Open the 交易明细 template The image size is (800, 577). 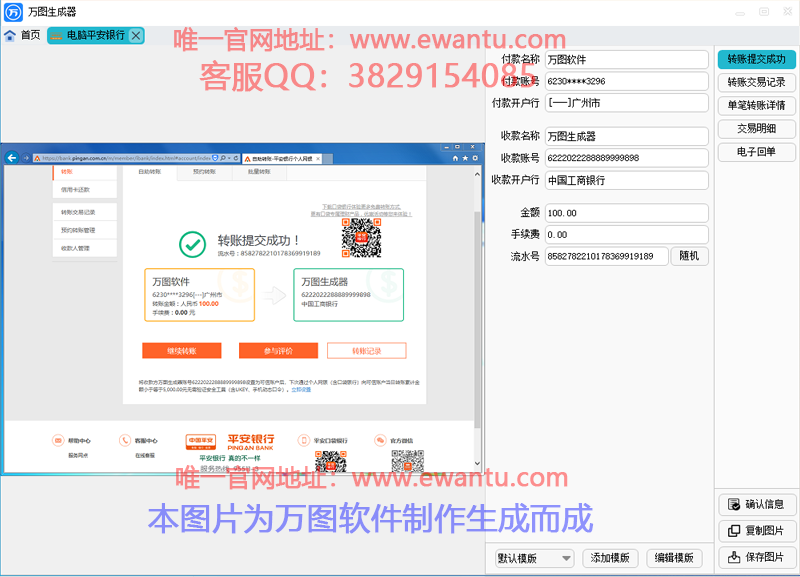[x=756, y=129]
